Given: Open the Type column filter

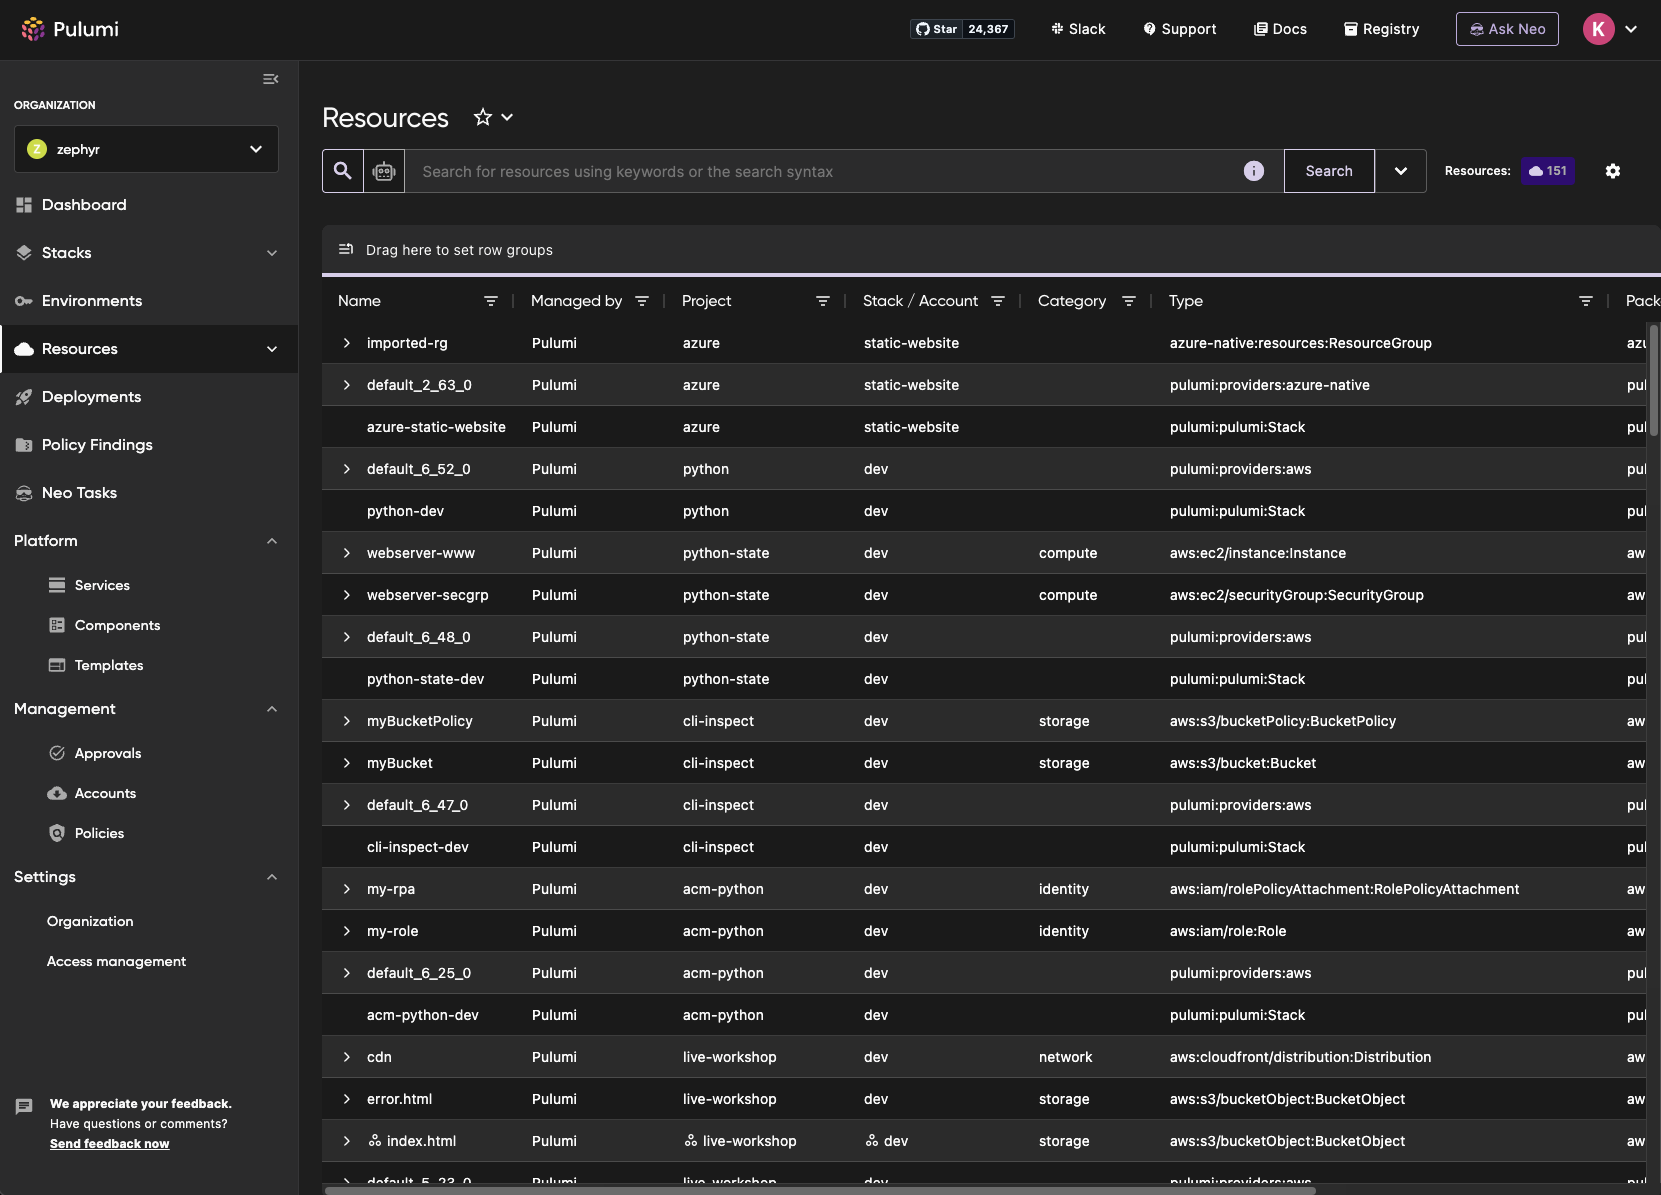Looking at the screenshot, I should tap(1586, 300).
